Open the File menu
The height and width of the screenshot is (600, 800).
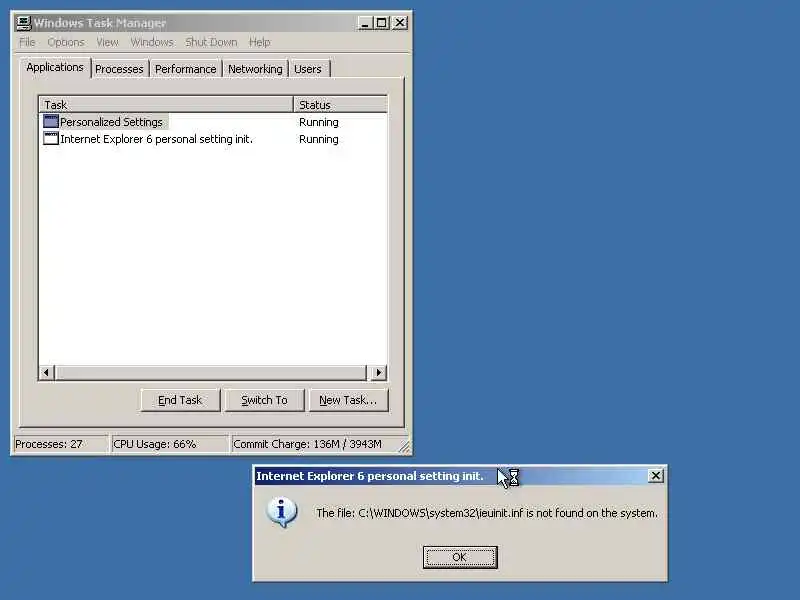tap(27, 42)
